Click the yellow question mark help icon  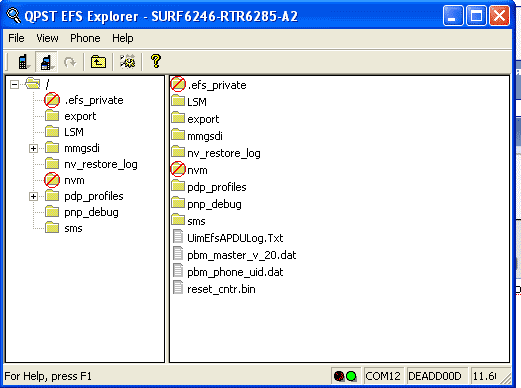(156, 61)
